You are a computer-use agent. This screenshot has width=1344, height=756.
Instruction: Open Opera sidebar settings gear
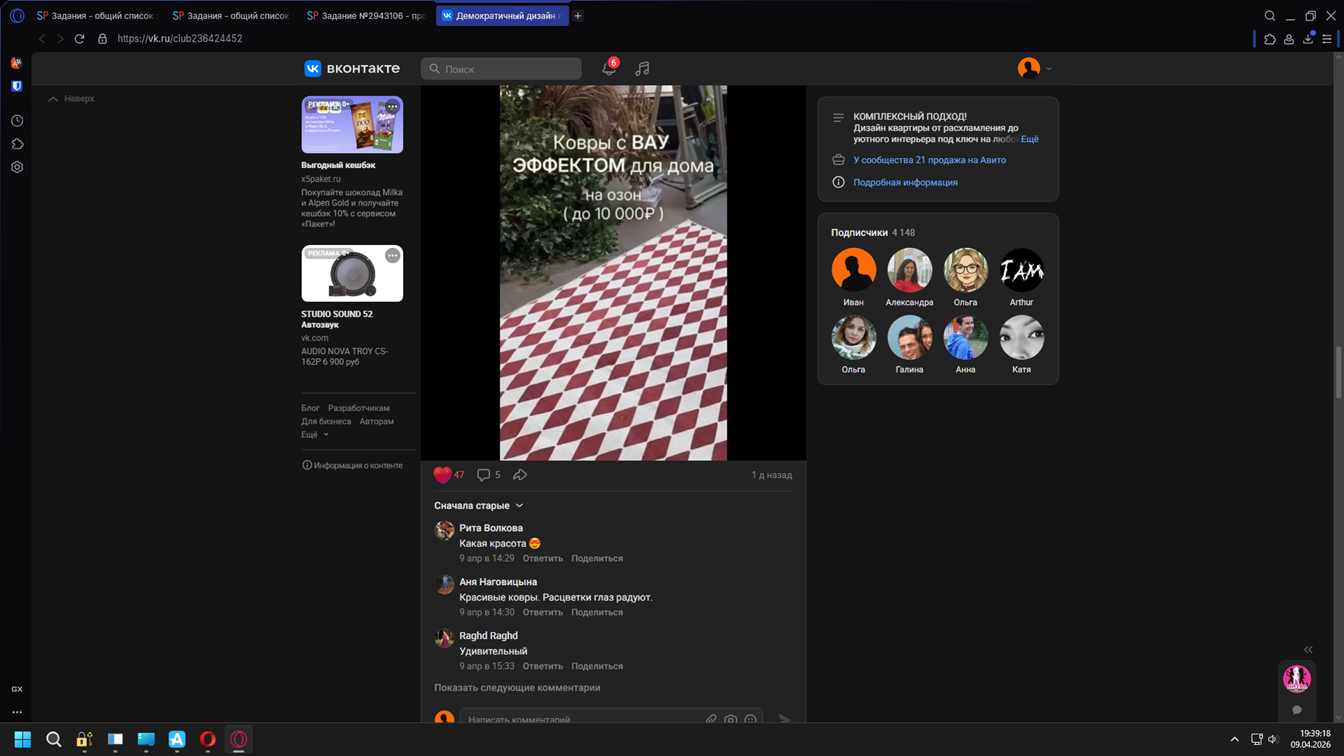pos(17,167)
